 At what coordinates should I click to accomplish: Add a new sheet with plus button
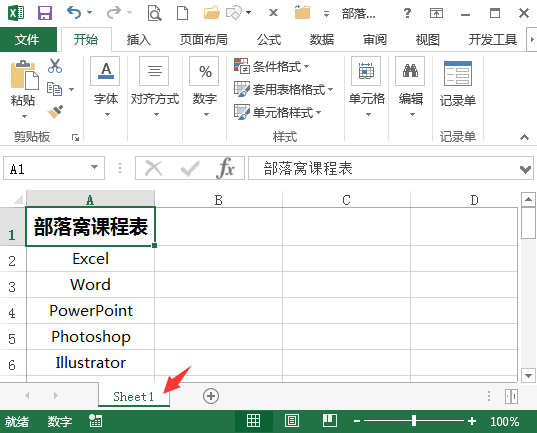click(211, 396)
